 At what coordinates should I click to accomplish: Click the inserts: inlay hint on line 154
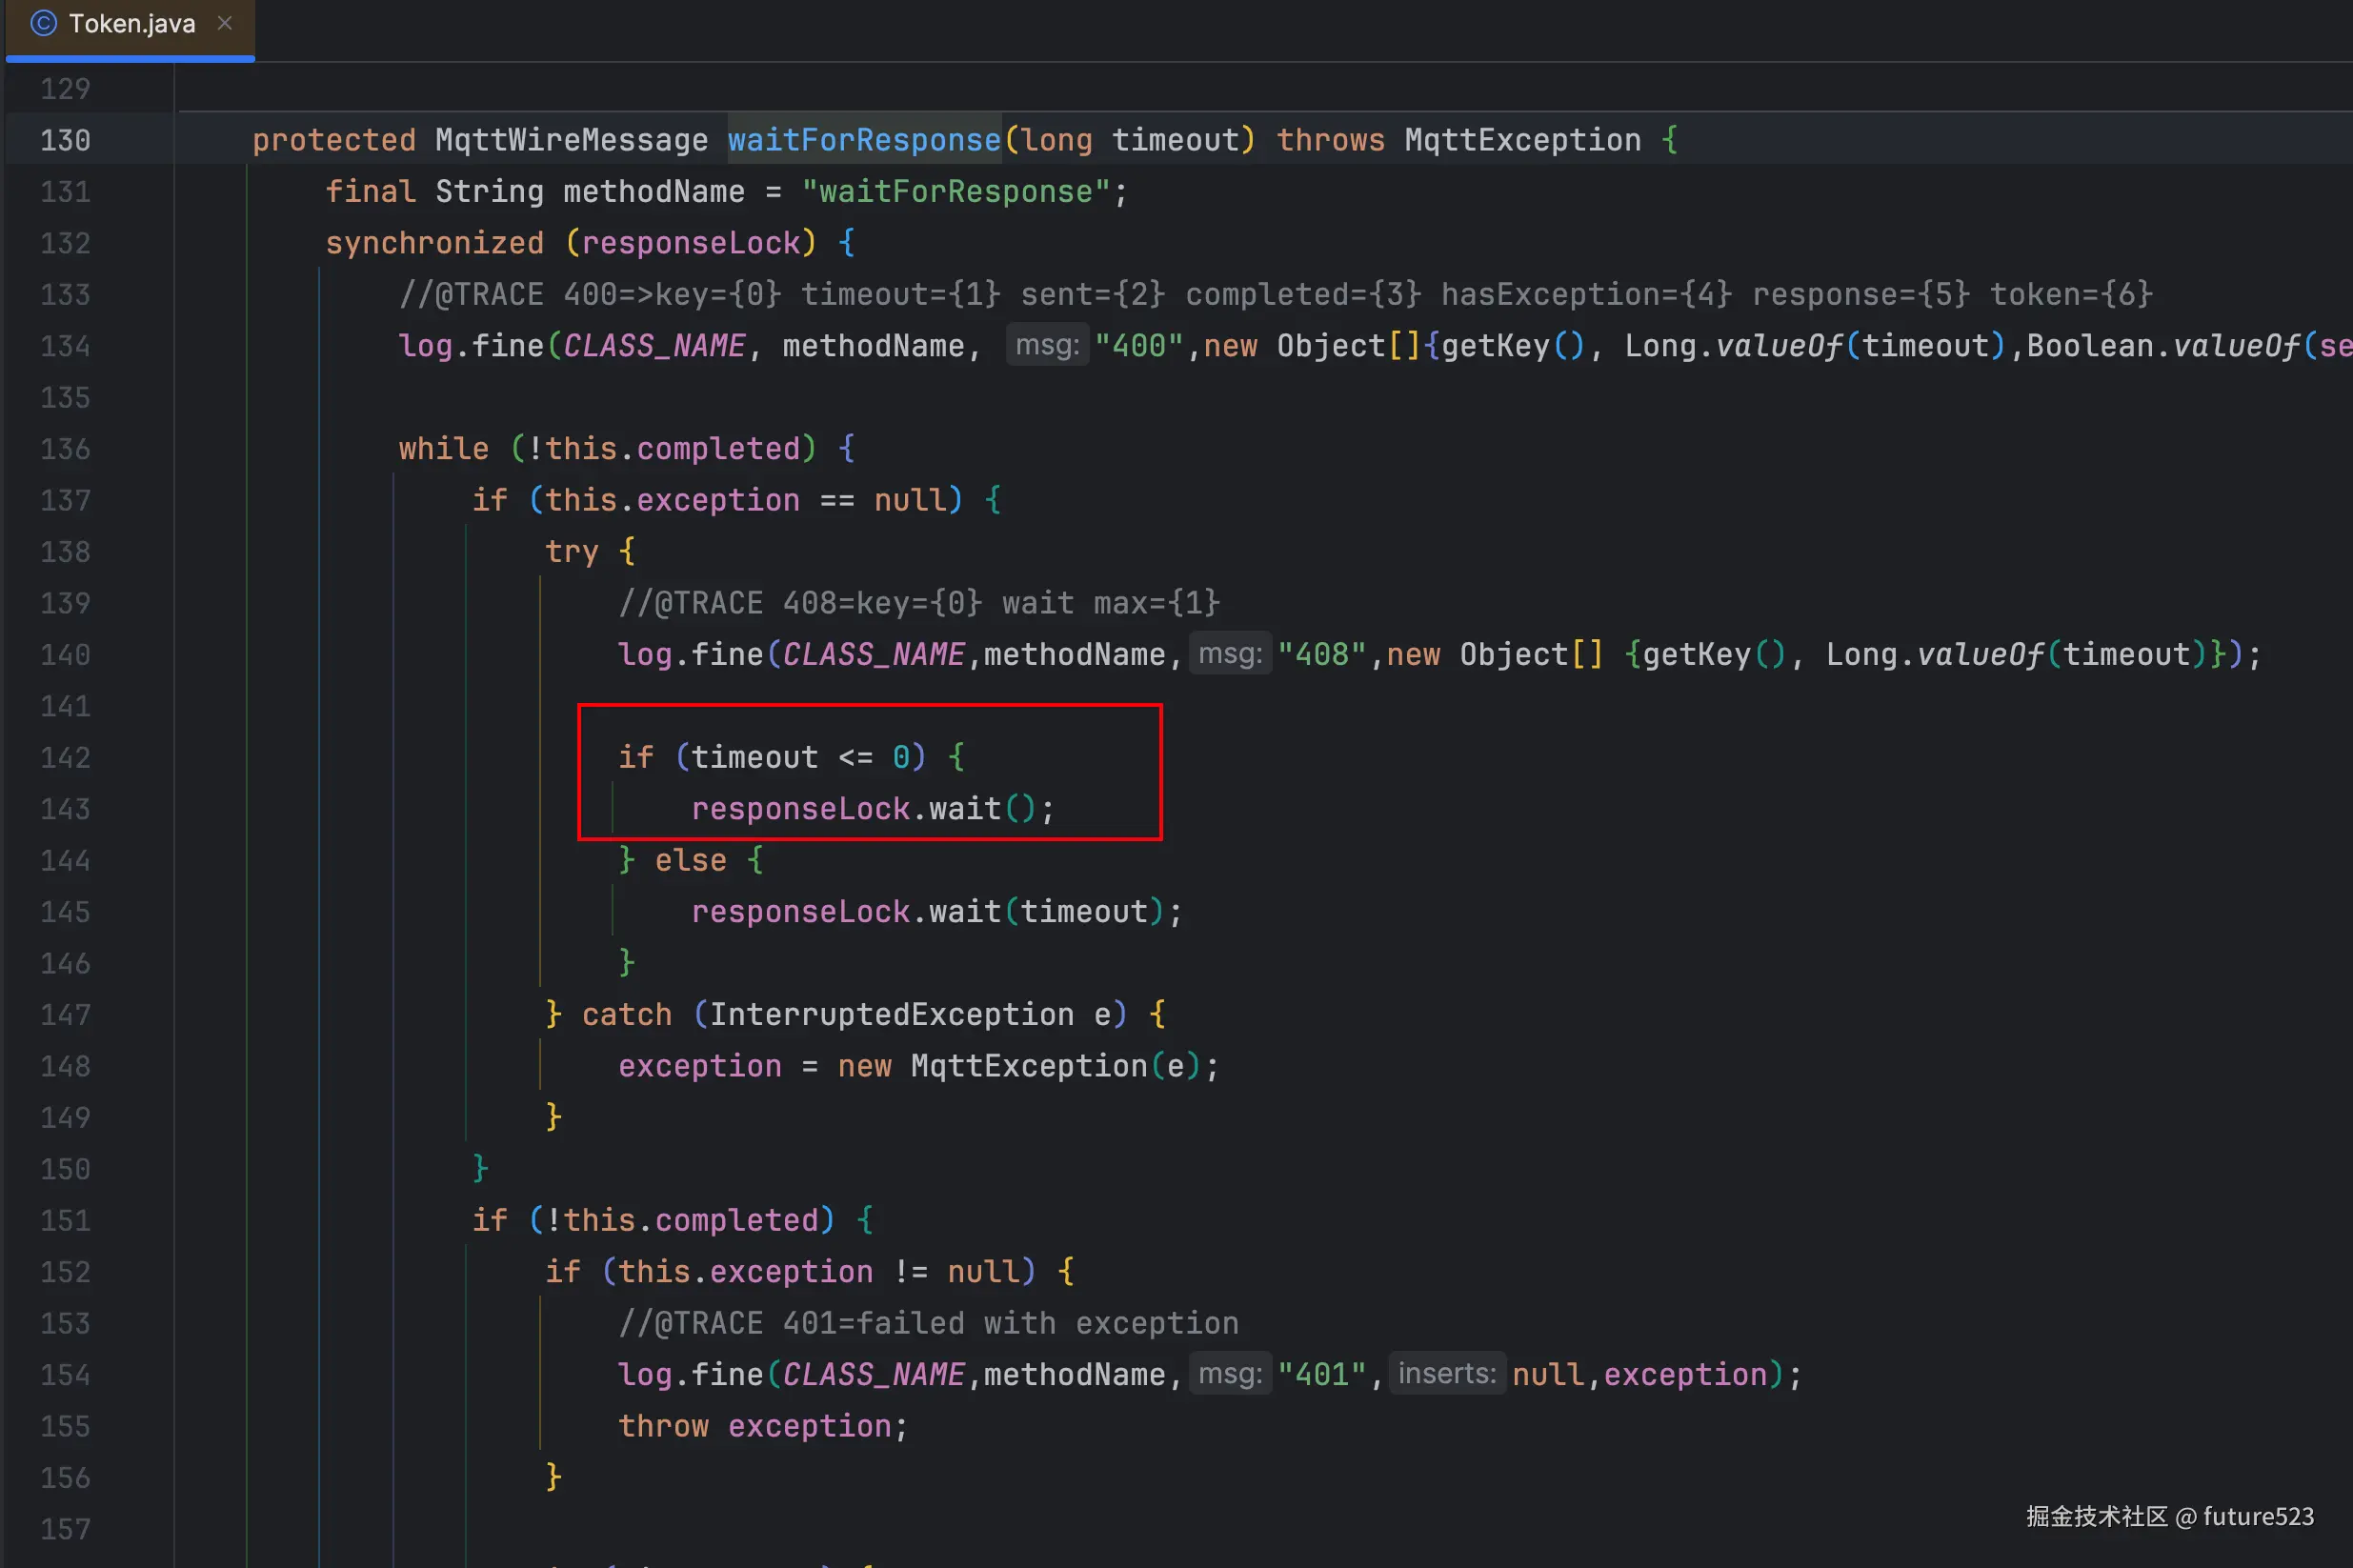(x=1446, y=1374)
